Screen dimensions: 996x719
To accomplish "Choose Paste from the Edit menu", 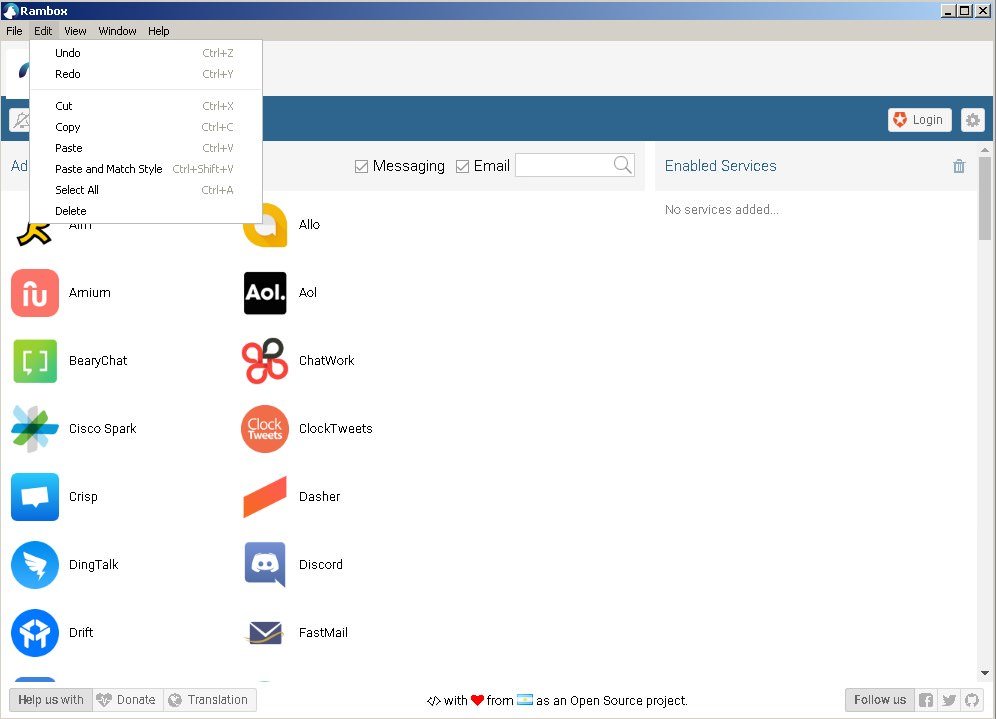I will tap(146, 148).
